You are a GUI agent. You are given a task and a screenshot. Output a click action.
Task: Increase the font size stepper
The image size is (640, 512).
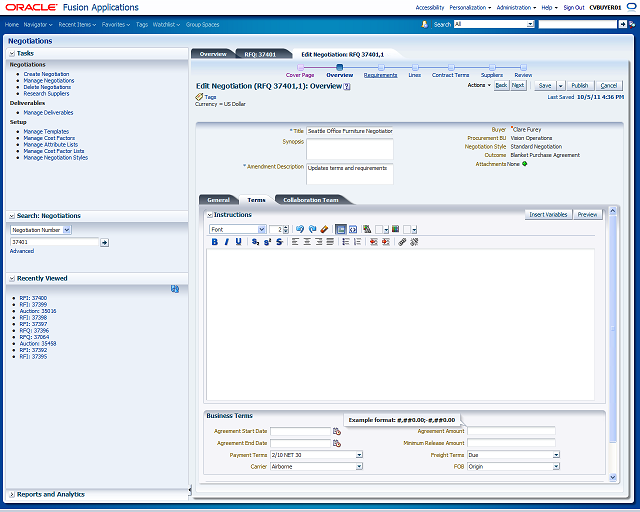click(x=286, y=227)
